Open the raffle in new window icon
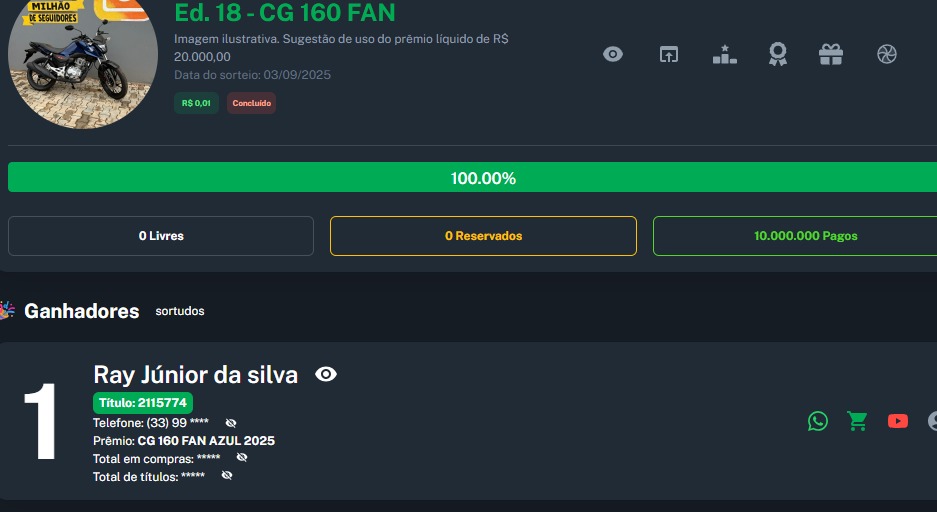 [x=668, y=54]
